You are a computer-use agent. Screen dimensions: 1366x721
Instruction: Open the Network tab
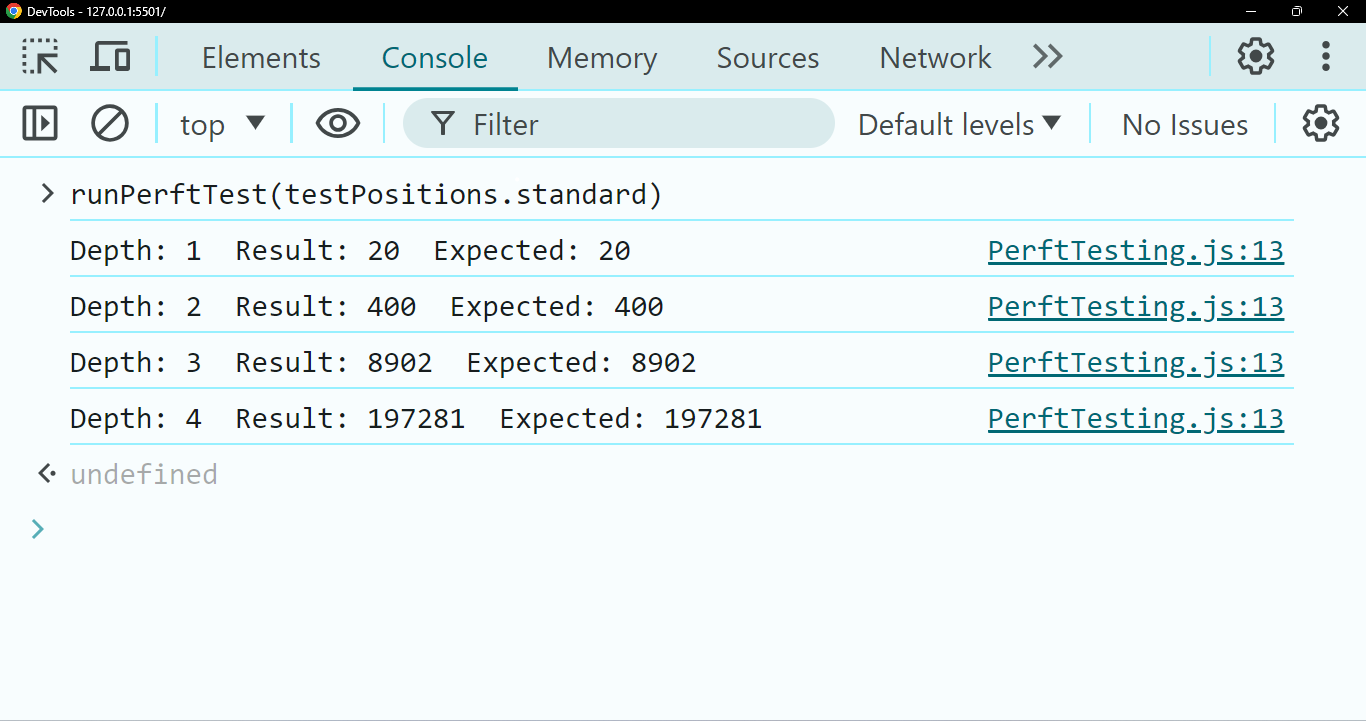click(x=935, y=58)
